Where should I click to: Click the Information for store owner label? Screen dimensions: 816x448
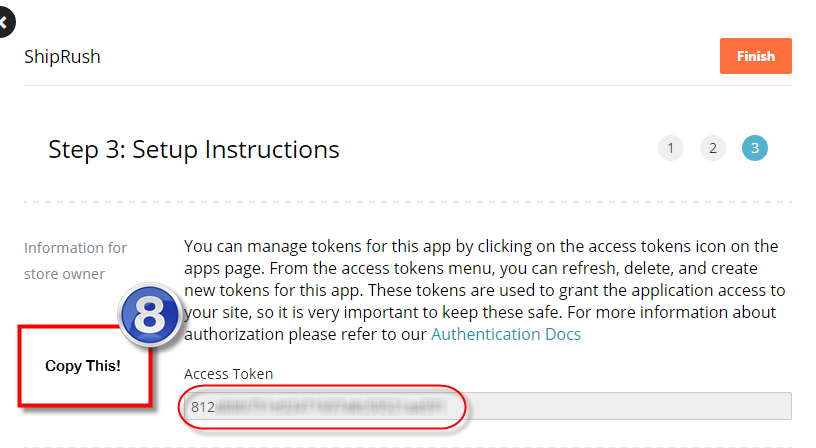click(75, 261)
